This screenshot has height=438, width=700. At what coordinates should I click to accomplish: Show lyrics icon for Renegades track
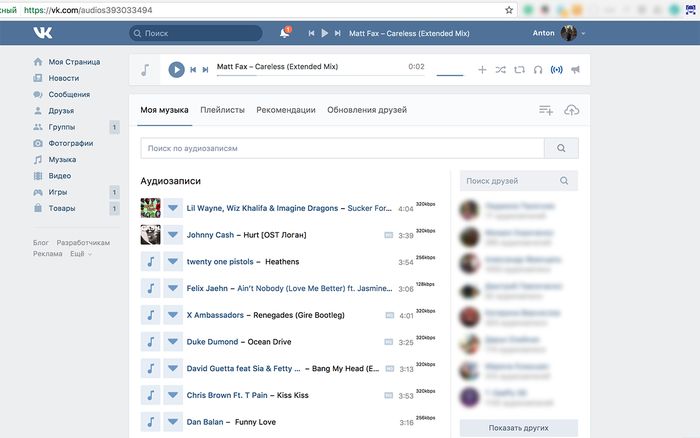(x=389, y=315)
